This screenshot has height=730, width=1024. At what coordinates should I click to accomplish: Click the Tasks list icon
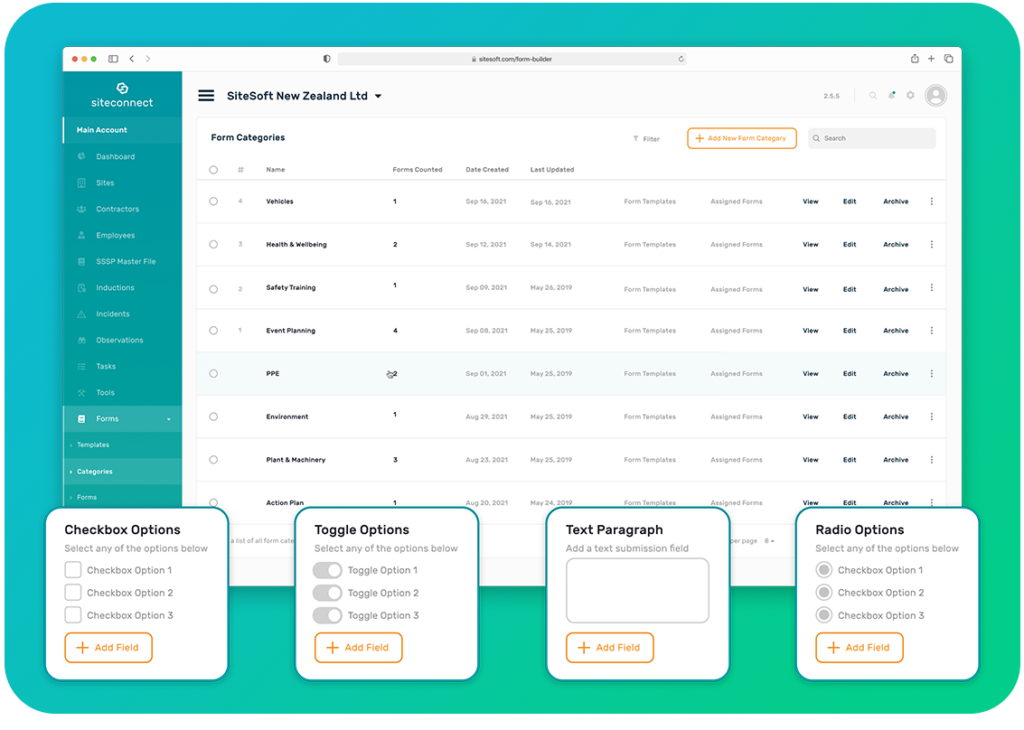point(82,366)
